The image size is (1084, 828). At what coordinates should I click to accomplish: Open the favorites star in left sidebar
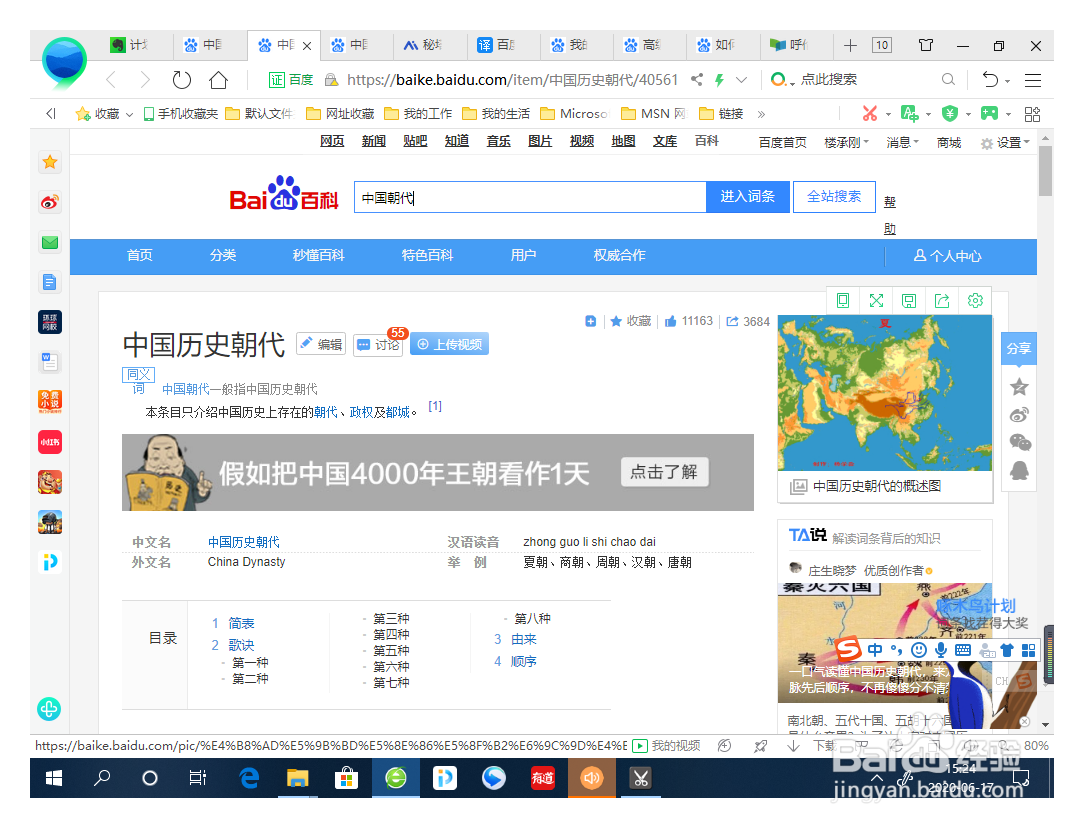50,162
